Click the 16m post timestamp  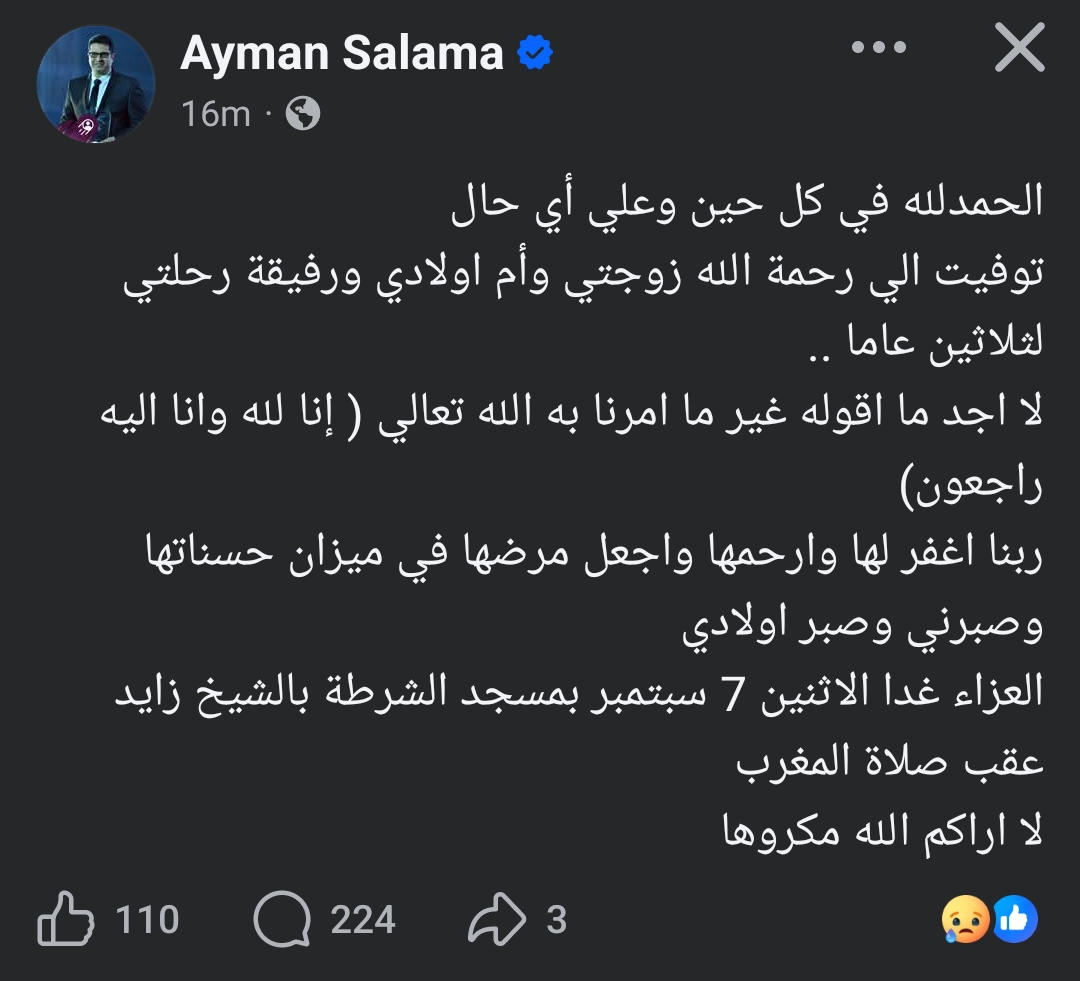tap(216, 114)
